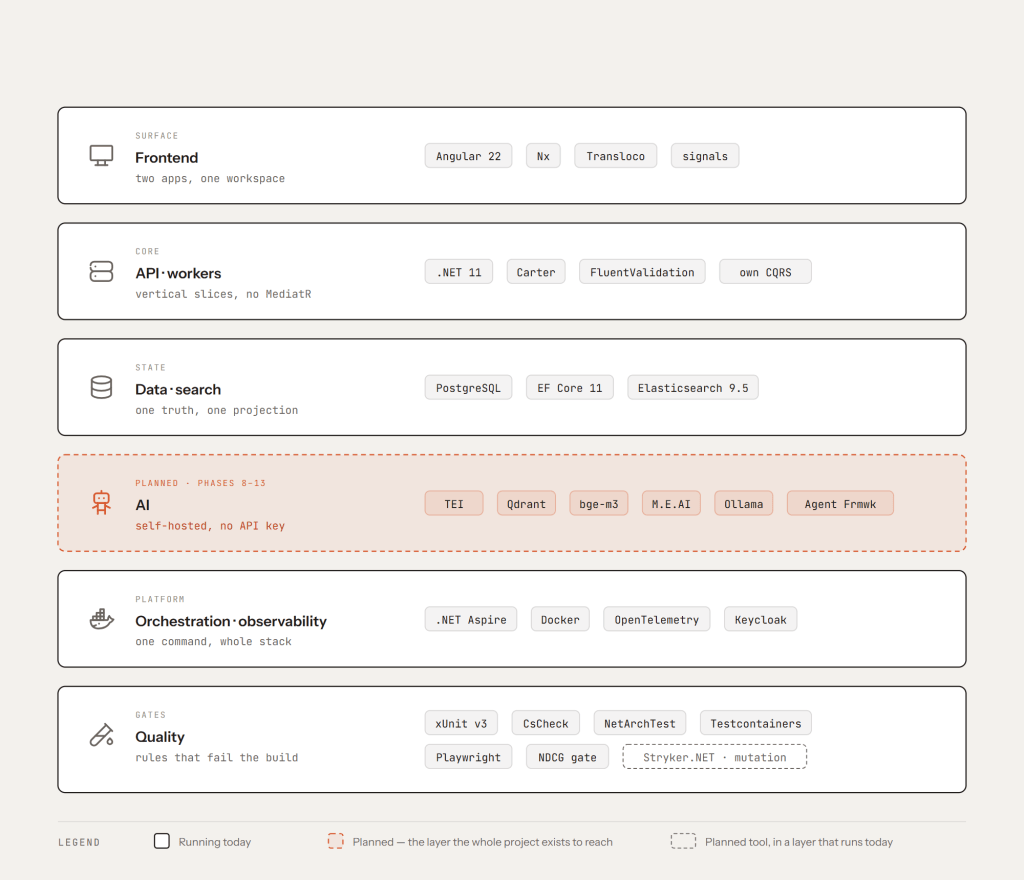
Task: Select the Agent Frmwk chip
Action: click(x=840, y=503)
